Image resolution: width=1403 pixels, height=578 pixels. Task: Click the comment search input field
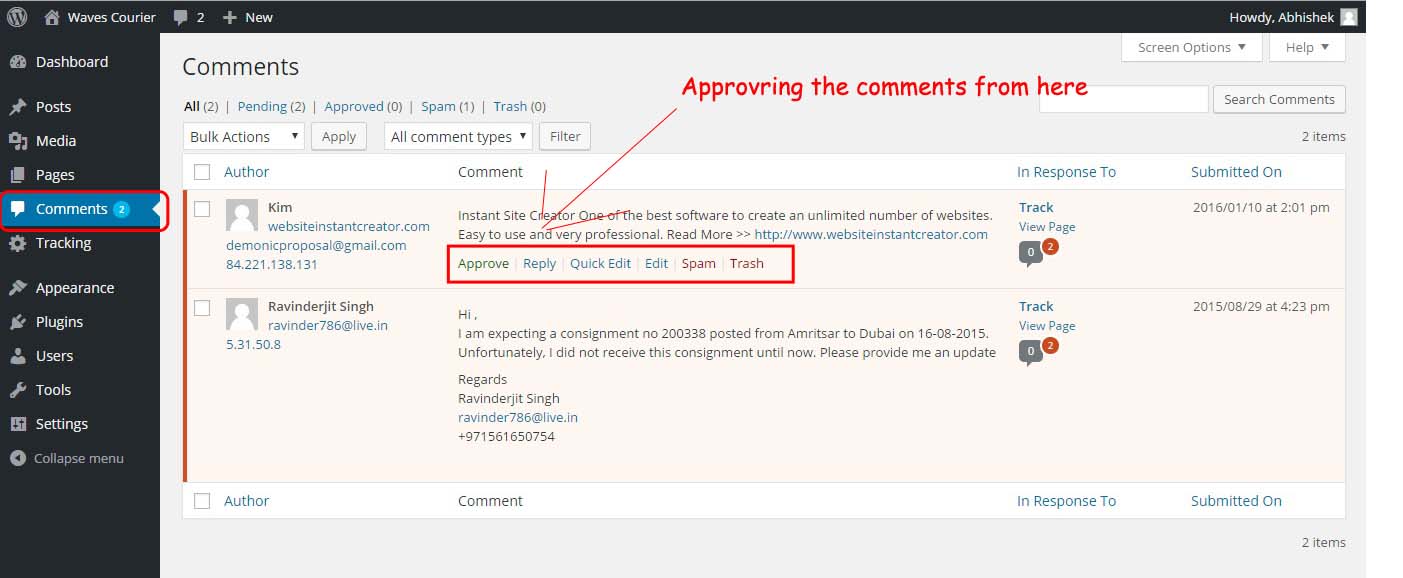(x=1124, y=99)
